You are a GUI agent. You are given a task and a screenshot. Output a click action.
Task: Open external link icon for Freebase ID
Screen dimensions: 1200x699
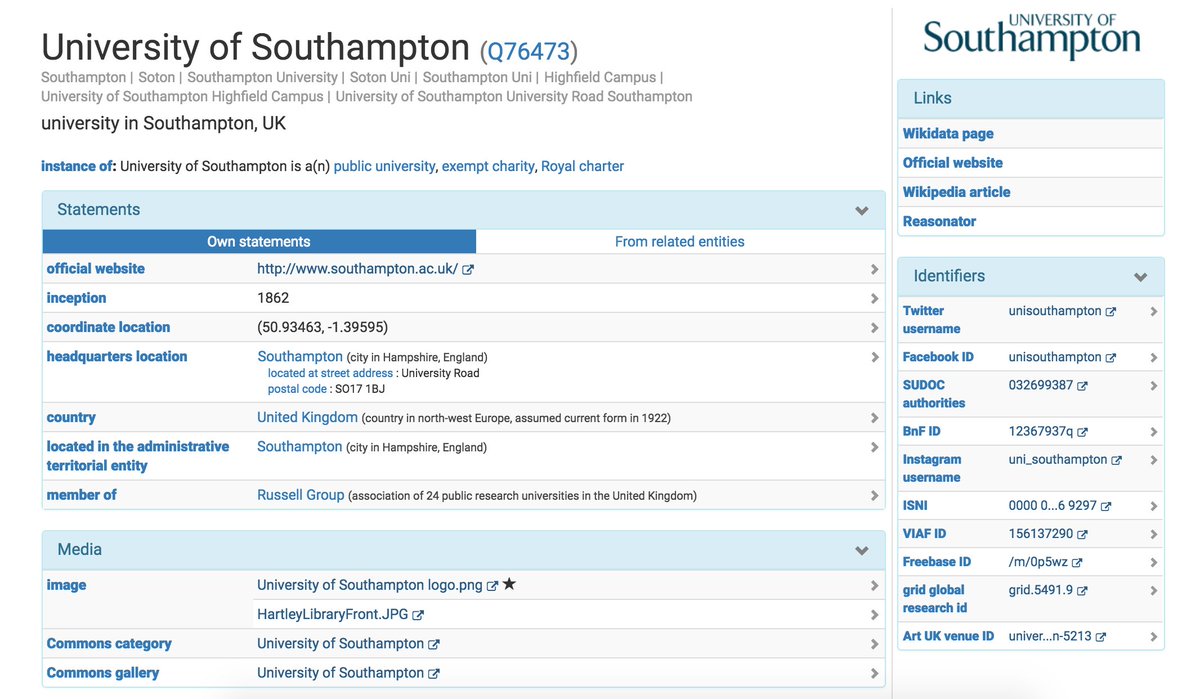tap(1077, 563)
